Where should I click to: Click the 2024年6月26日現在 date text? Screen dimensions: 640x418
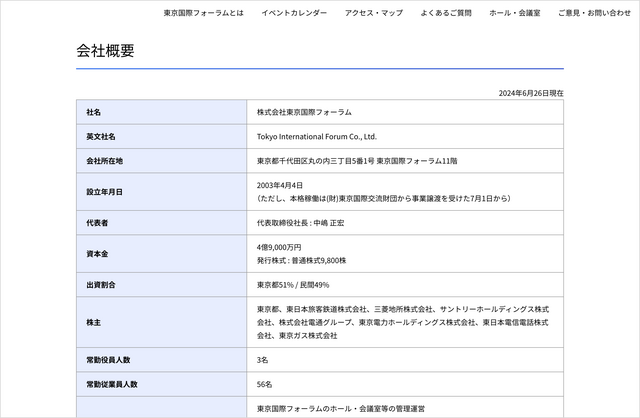(x=531, y=93)
